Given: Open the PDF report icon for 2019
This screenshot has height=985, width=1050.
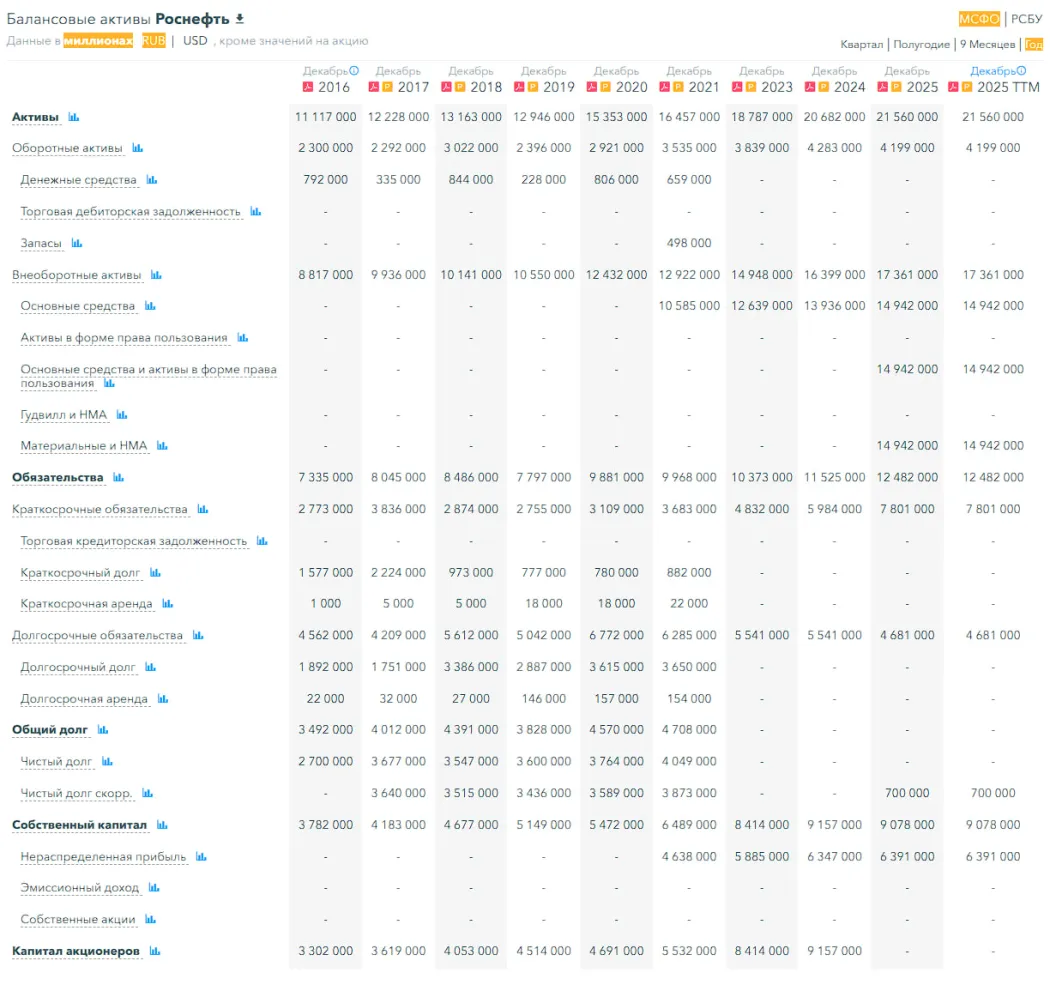Looking at the screenshot, I should [x=519, y=87].
